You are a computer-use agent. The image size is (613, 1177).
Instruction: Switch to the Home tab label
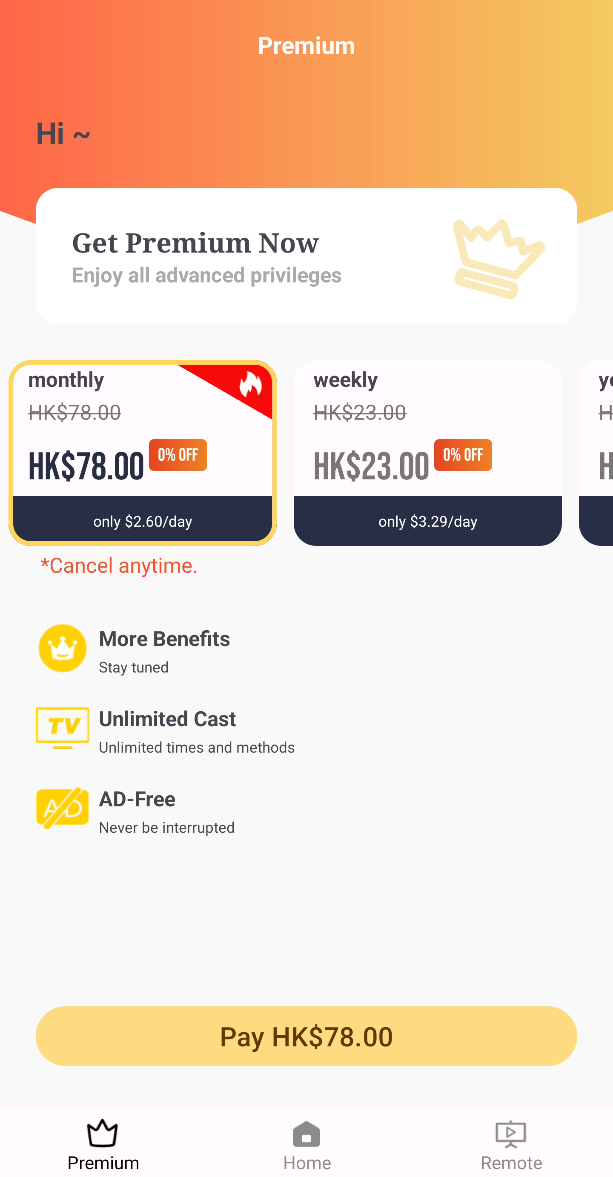point(307,1163)
